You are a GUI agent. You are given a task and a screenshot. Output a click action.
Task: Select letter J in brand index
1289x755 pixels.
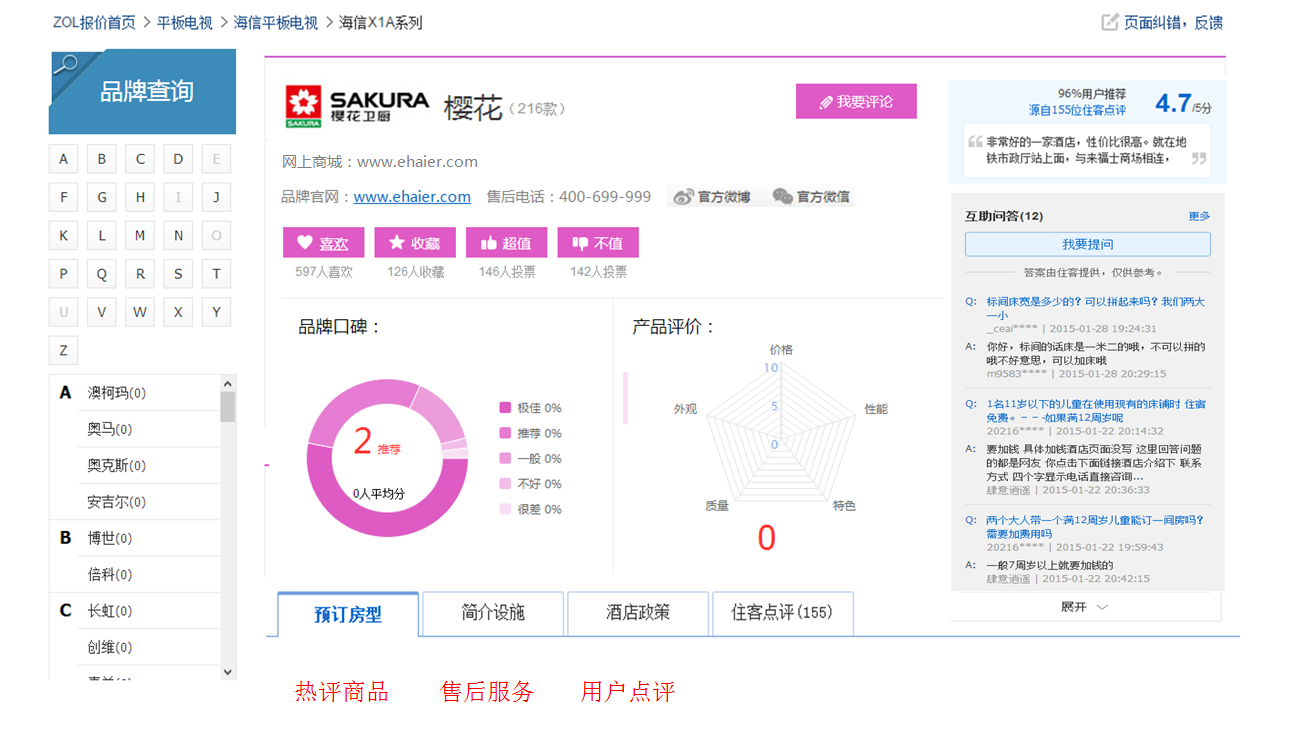click(216, 197)
